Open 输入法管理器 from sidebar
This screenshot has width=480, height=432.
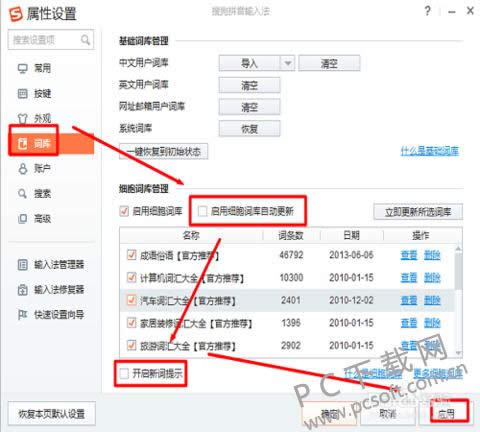51,265
